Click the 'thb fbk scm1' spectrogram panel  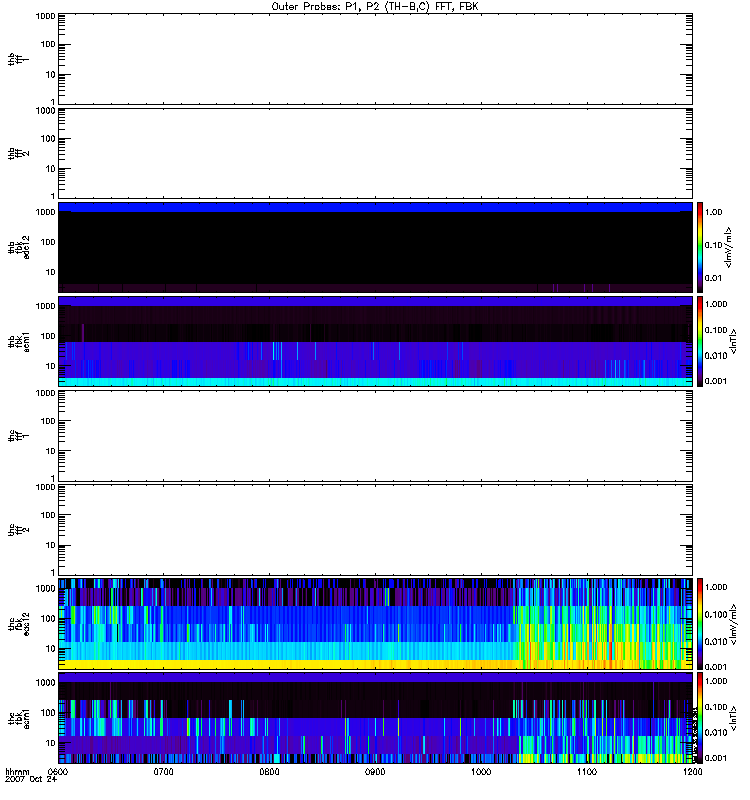tap(375, 341)
